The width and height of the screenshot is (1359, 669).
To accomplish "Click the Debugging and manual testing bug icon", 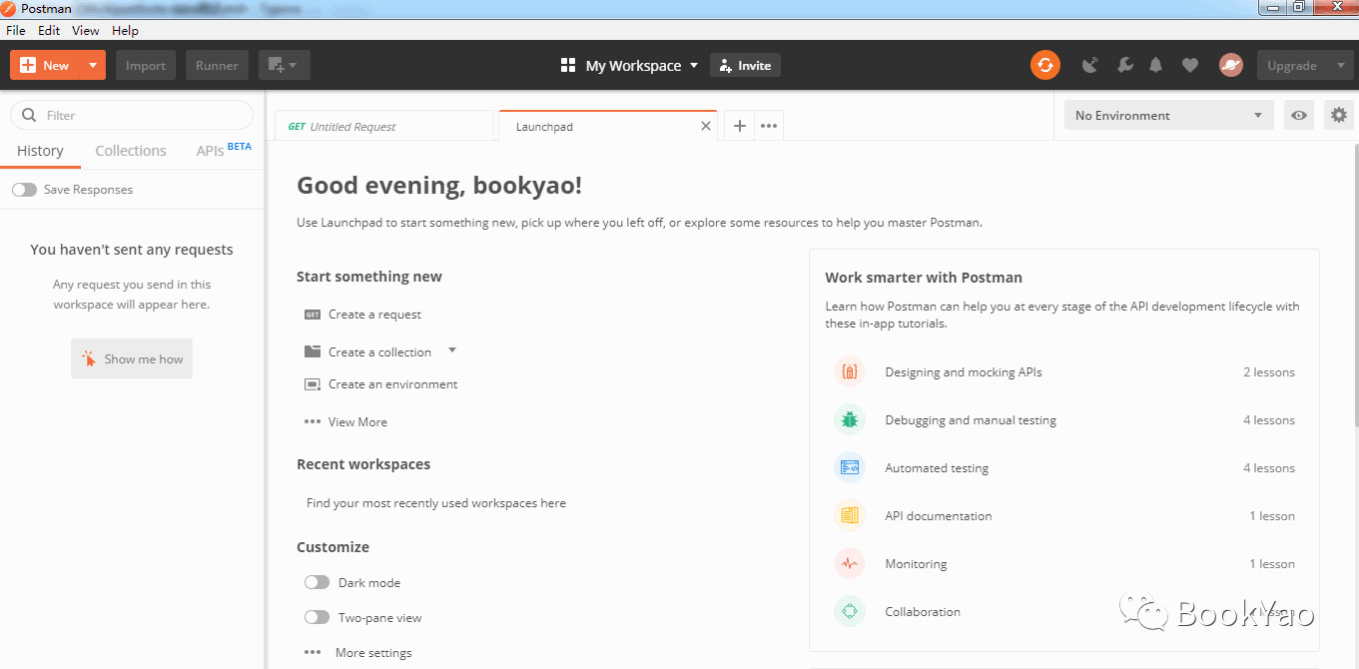I will (x=850, y=420).
